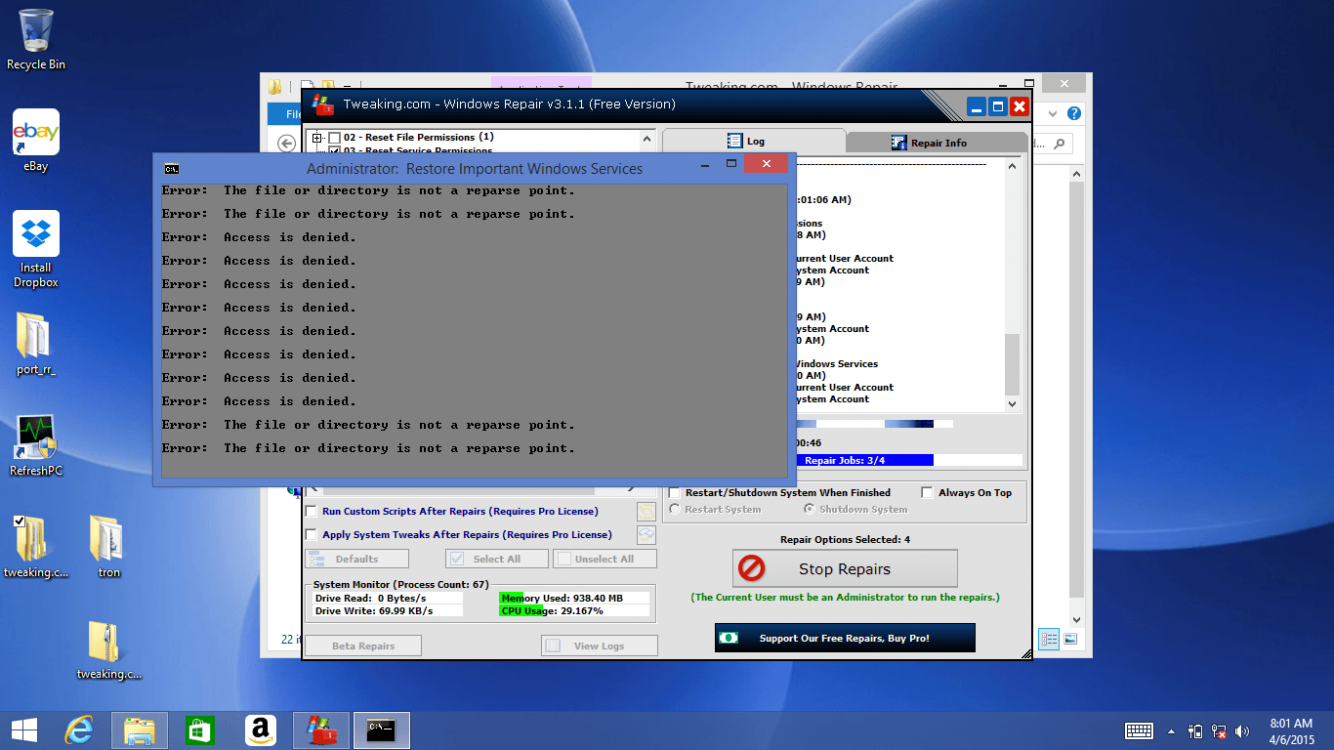Screen dimensions: 1334x750
Task: Click the red prohibited icon on Stop Repairs
Action: point(751,569)
